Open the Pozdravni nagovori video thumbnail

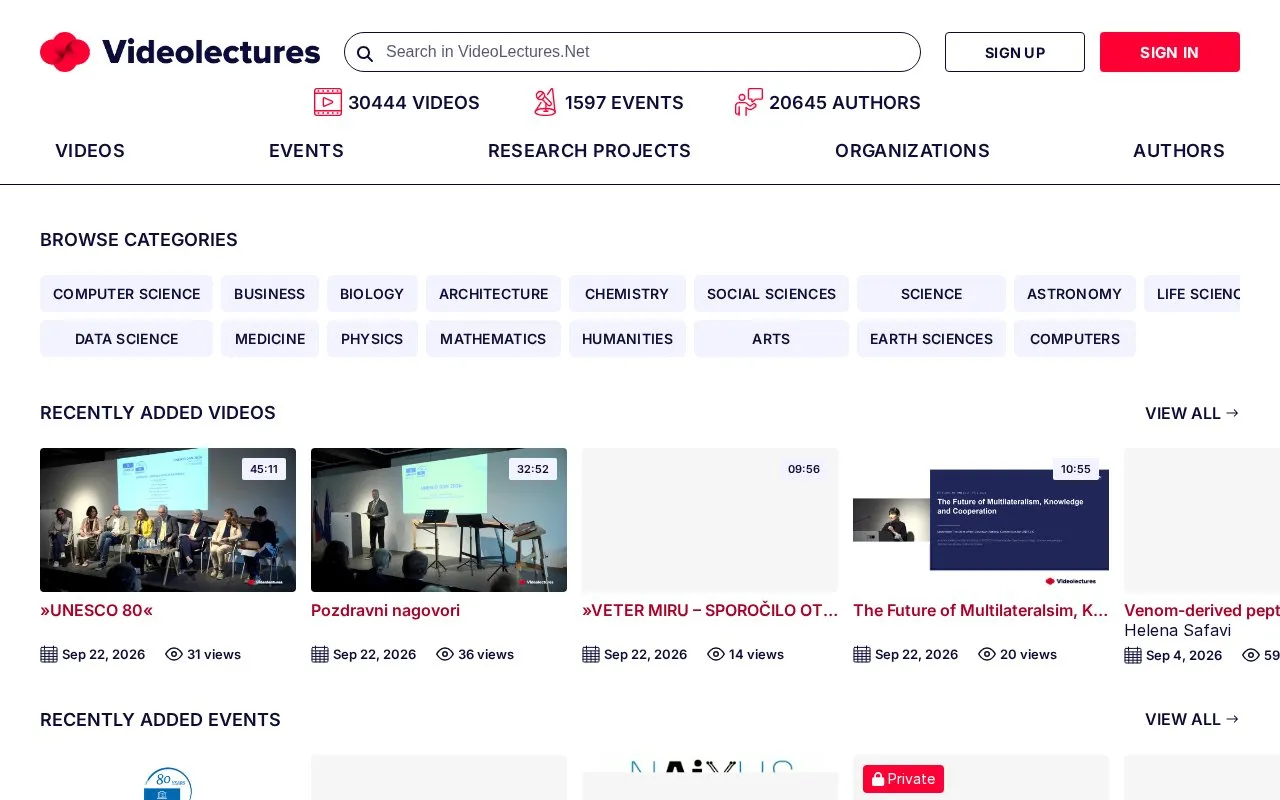439,520
